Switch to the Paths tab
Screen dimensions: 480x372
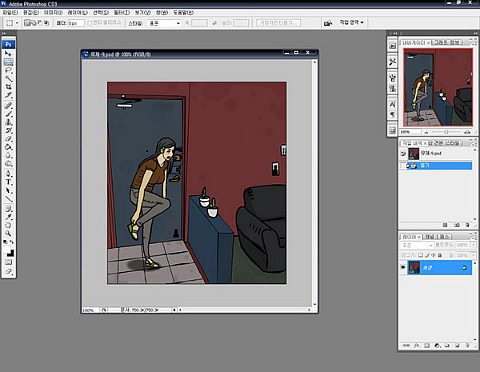(x=444, y=236)
